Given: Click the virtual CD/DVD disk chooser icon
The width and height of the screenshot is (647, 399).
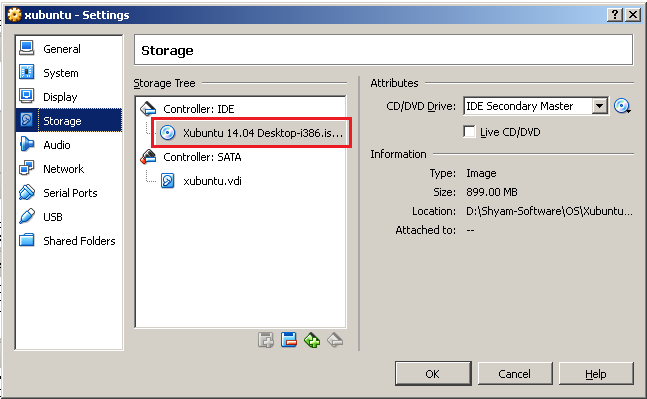Looking at the screenshot, I should click(622, 106).
